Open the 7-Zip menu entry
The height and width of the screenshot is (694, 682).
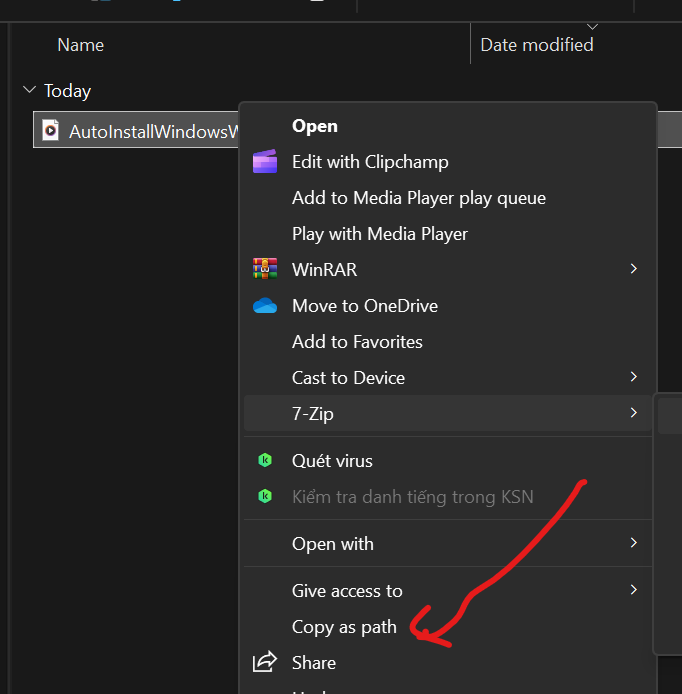click(312, 414)
